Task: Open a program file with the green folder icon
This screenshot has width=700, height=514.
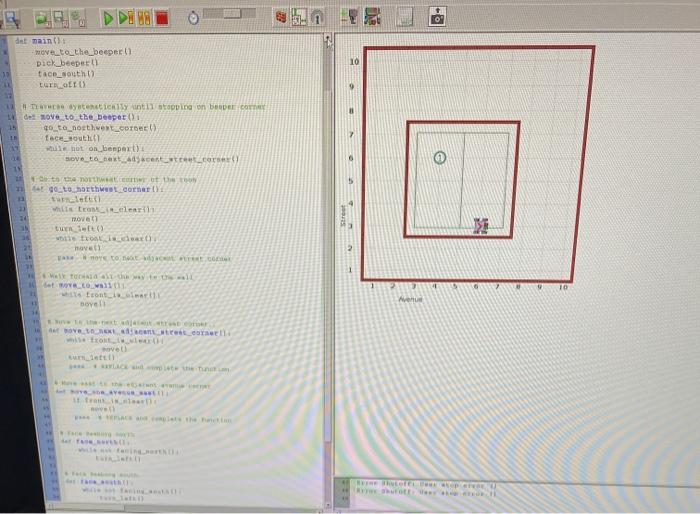Action: click(x=42, y=19)
